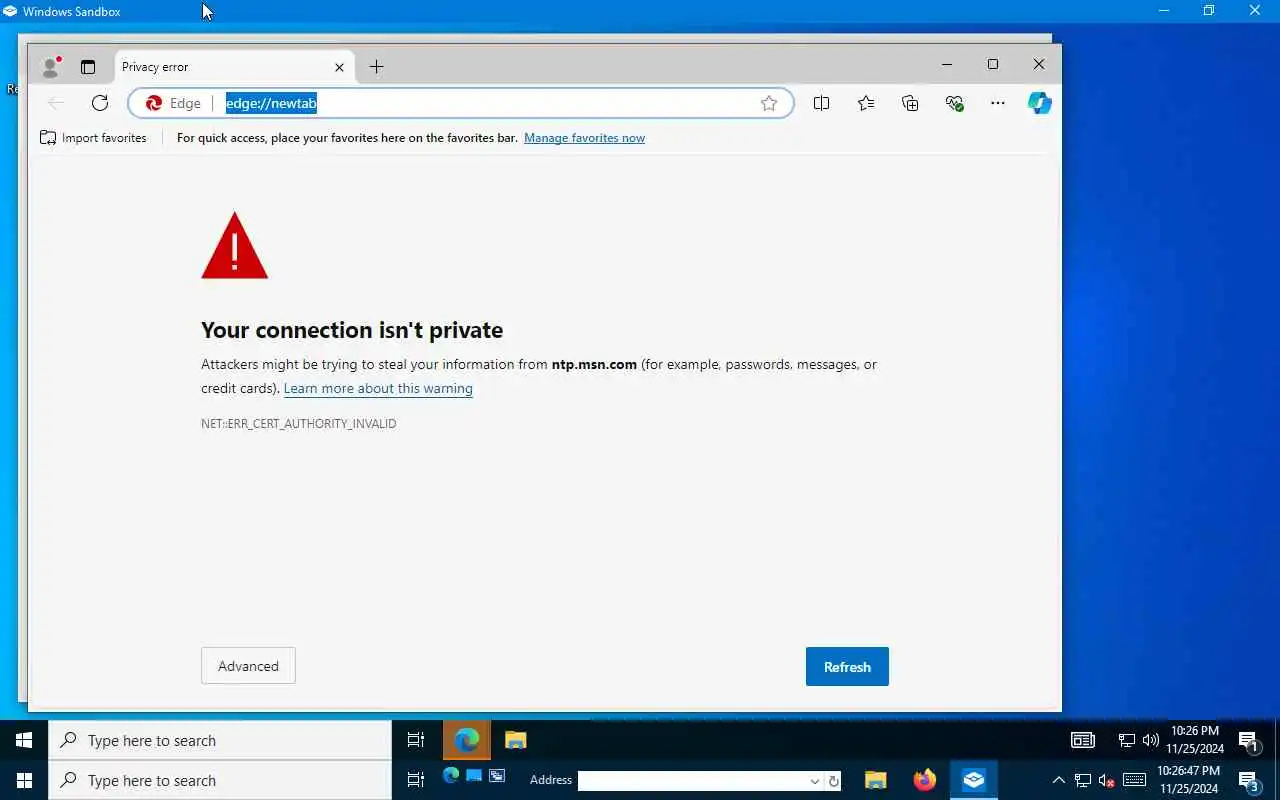Add this page to favorites star
1280x800 pixels.
(x=769, y=103)
